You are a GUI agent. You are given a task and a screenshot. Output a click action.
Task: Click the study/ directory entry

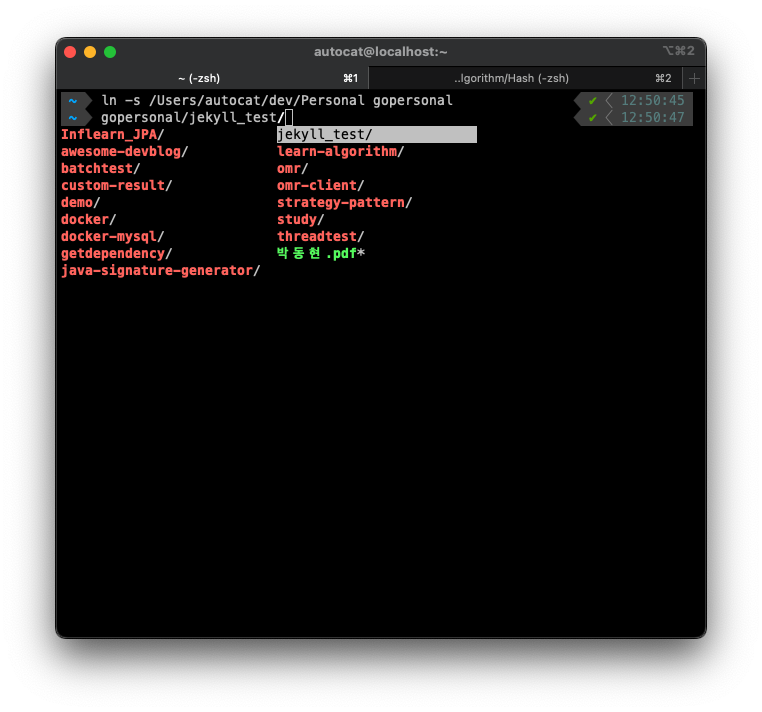(300, 220)
